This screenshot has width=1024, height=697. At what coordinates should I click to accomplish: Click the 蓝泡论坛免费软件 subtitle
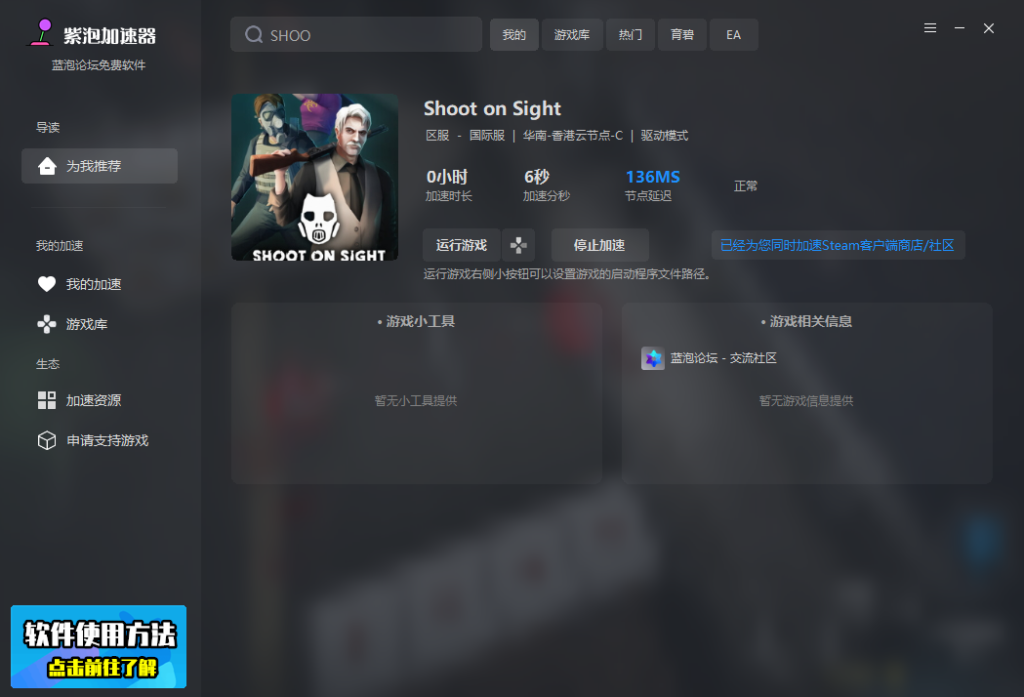tap(99, 65)
